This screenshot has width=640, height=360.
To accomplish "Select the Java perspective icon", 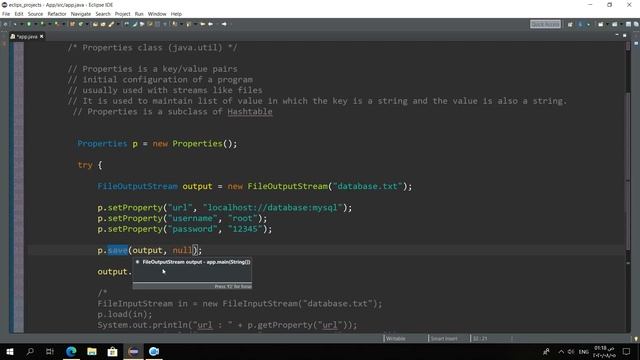I will [580, 24].
